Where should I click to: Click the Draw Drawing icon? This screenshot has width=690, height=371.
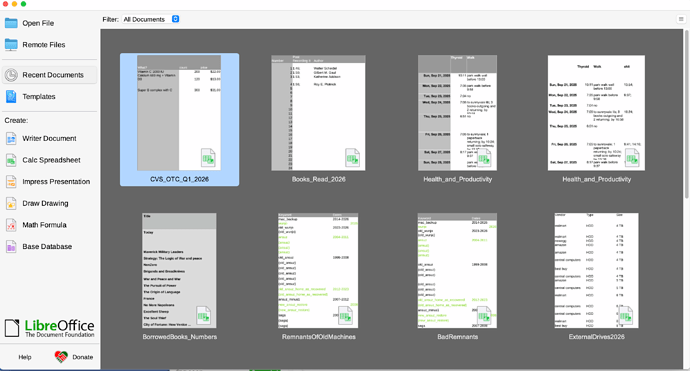(11, 203)
